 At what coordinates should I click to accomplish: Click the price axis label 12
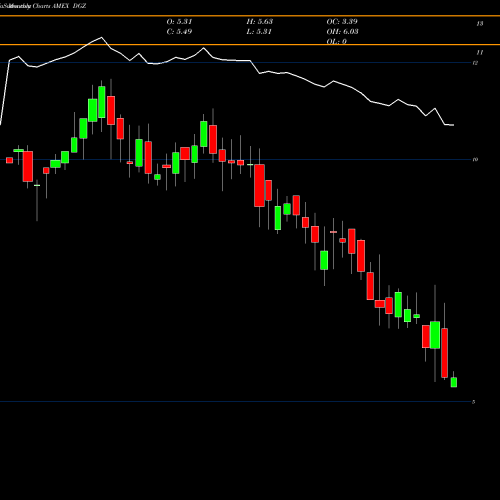[x=475, y=63]
